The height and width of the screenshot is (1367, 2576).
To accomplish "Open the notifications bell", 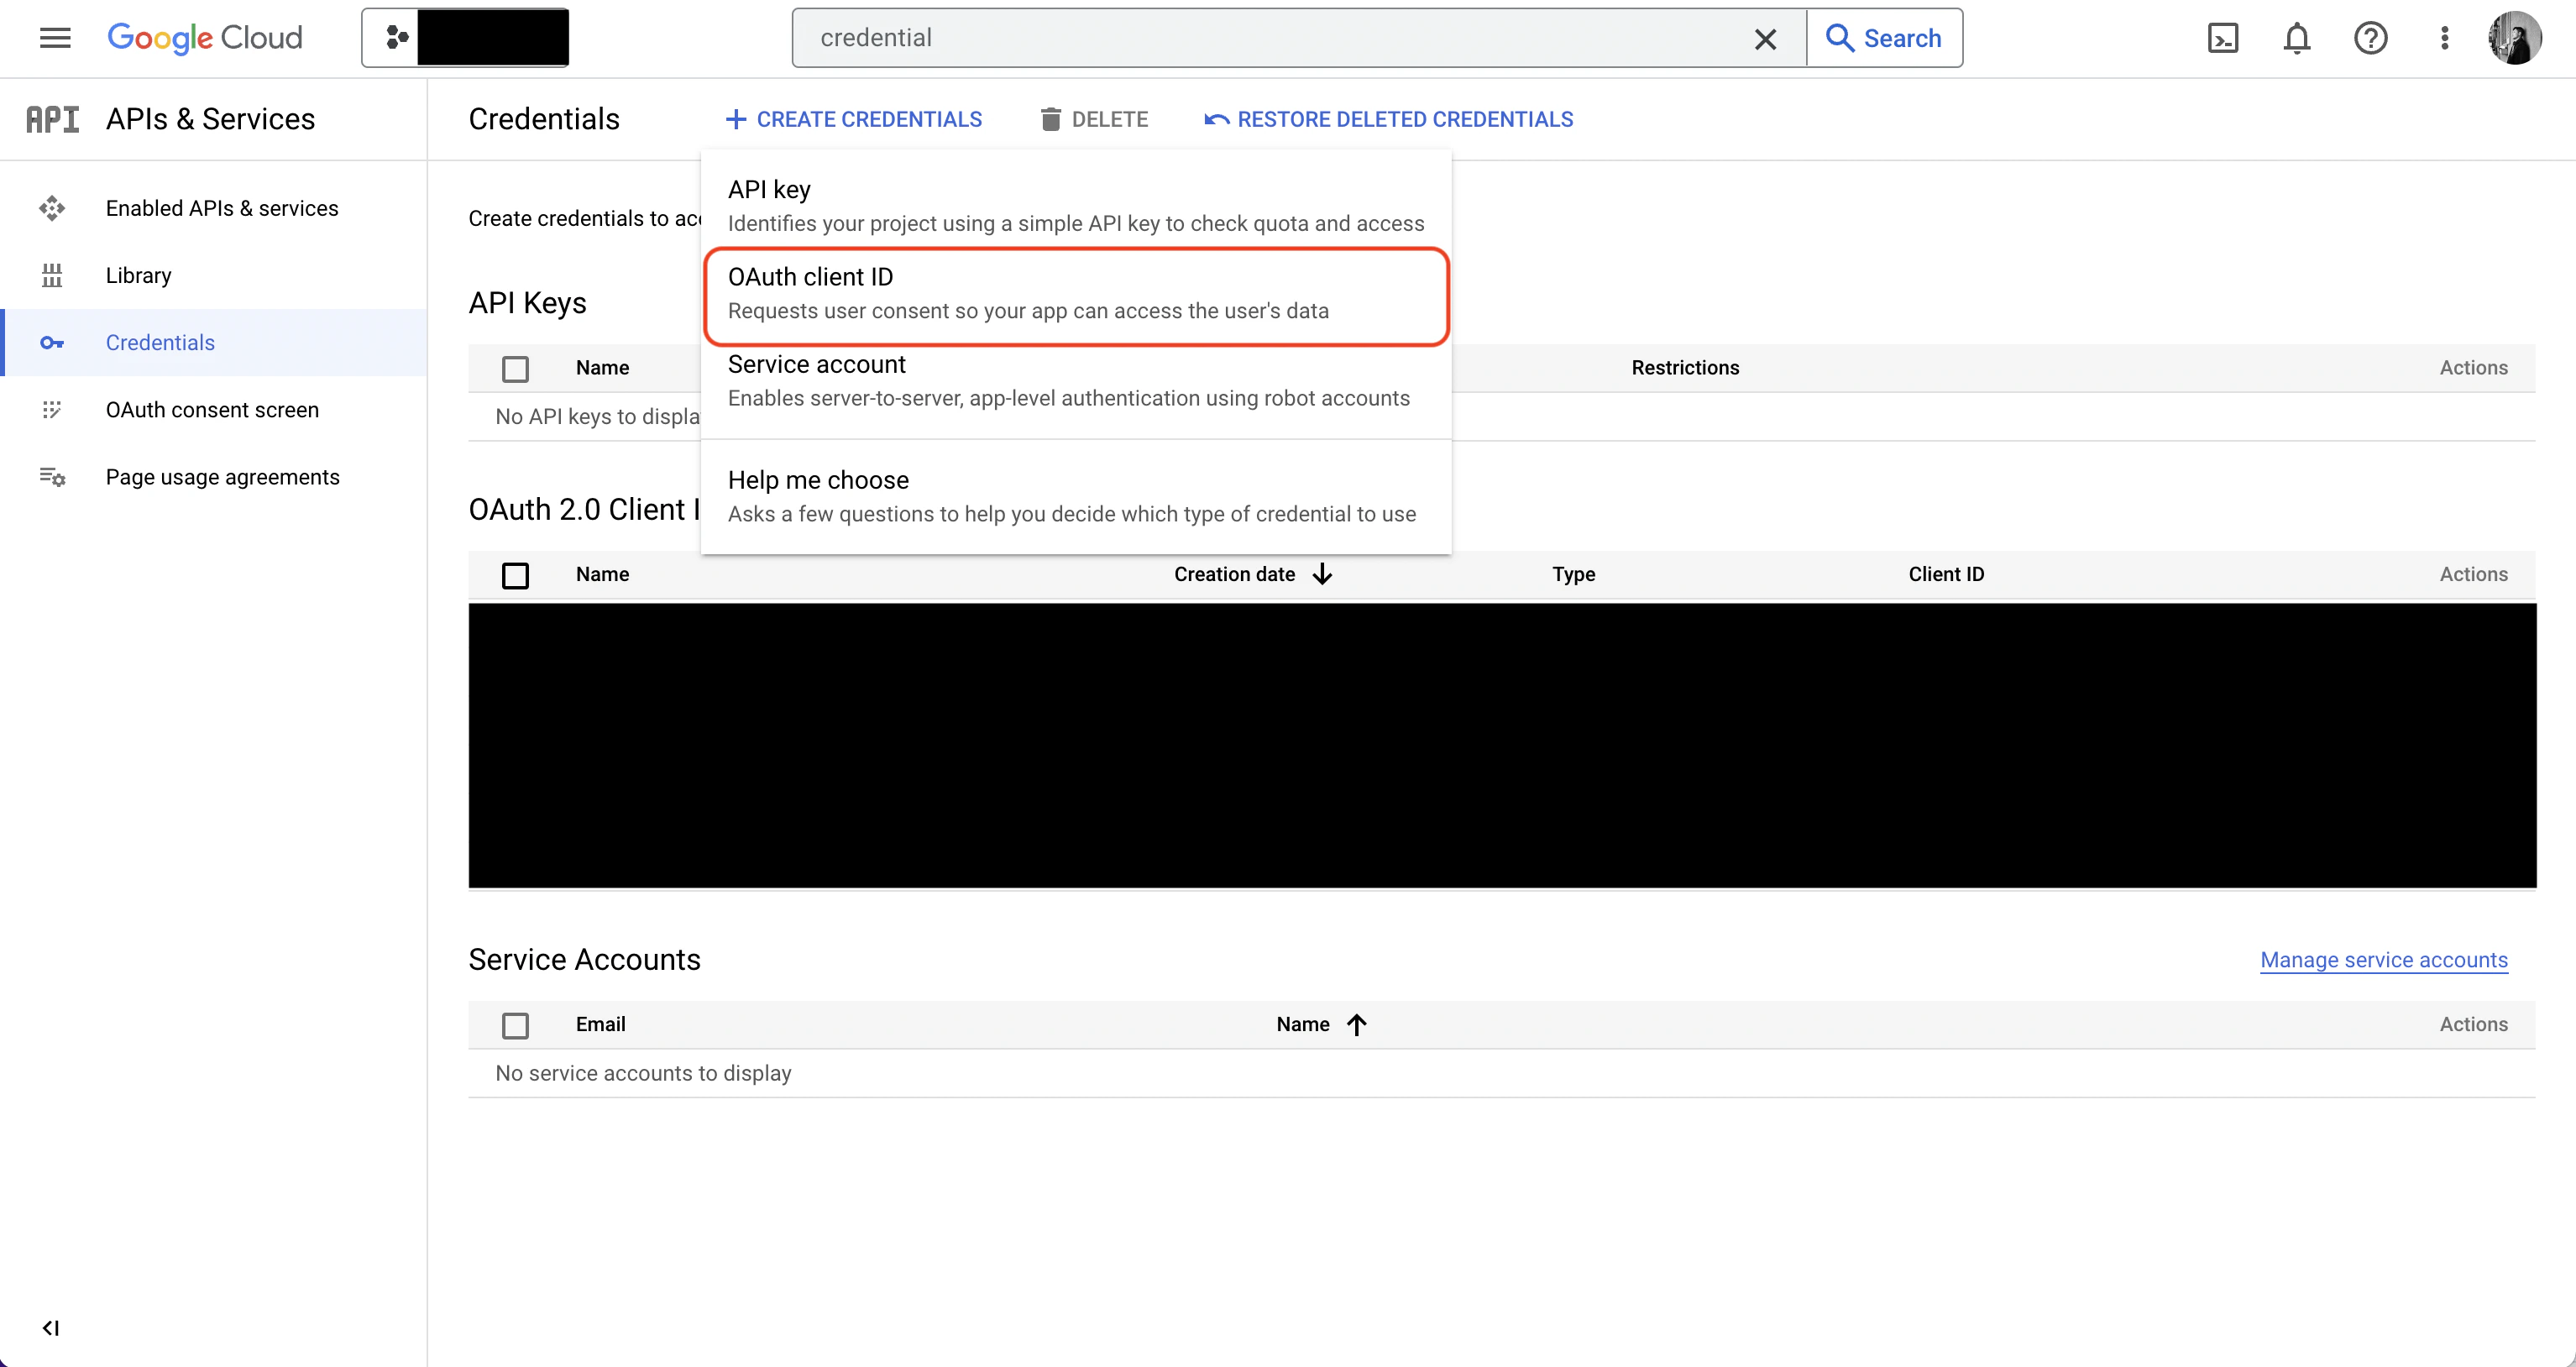I will 2297,37.
